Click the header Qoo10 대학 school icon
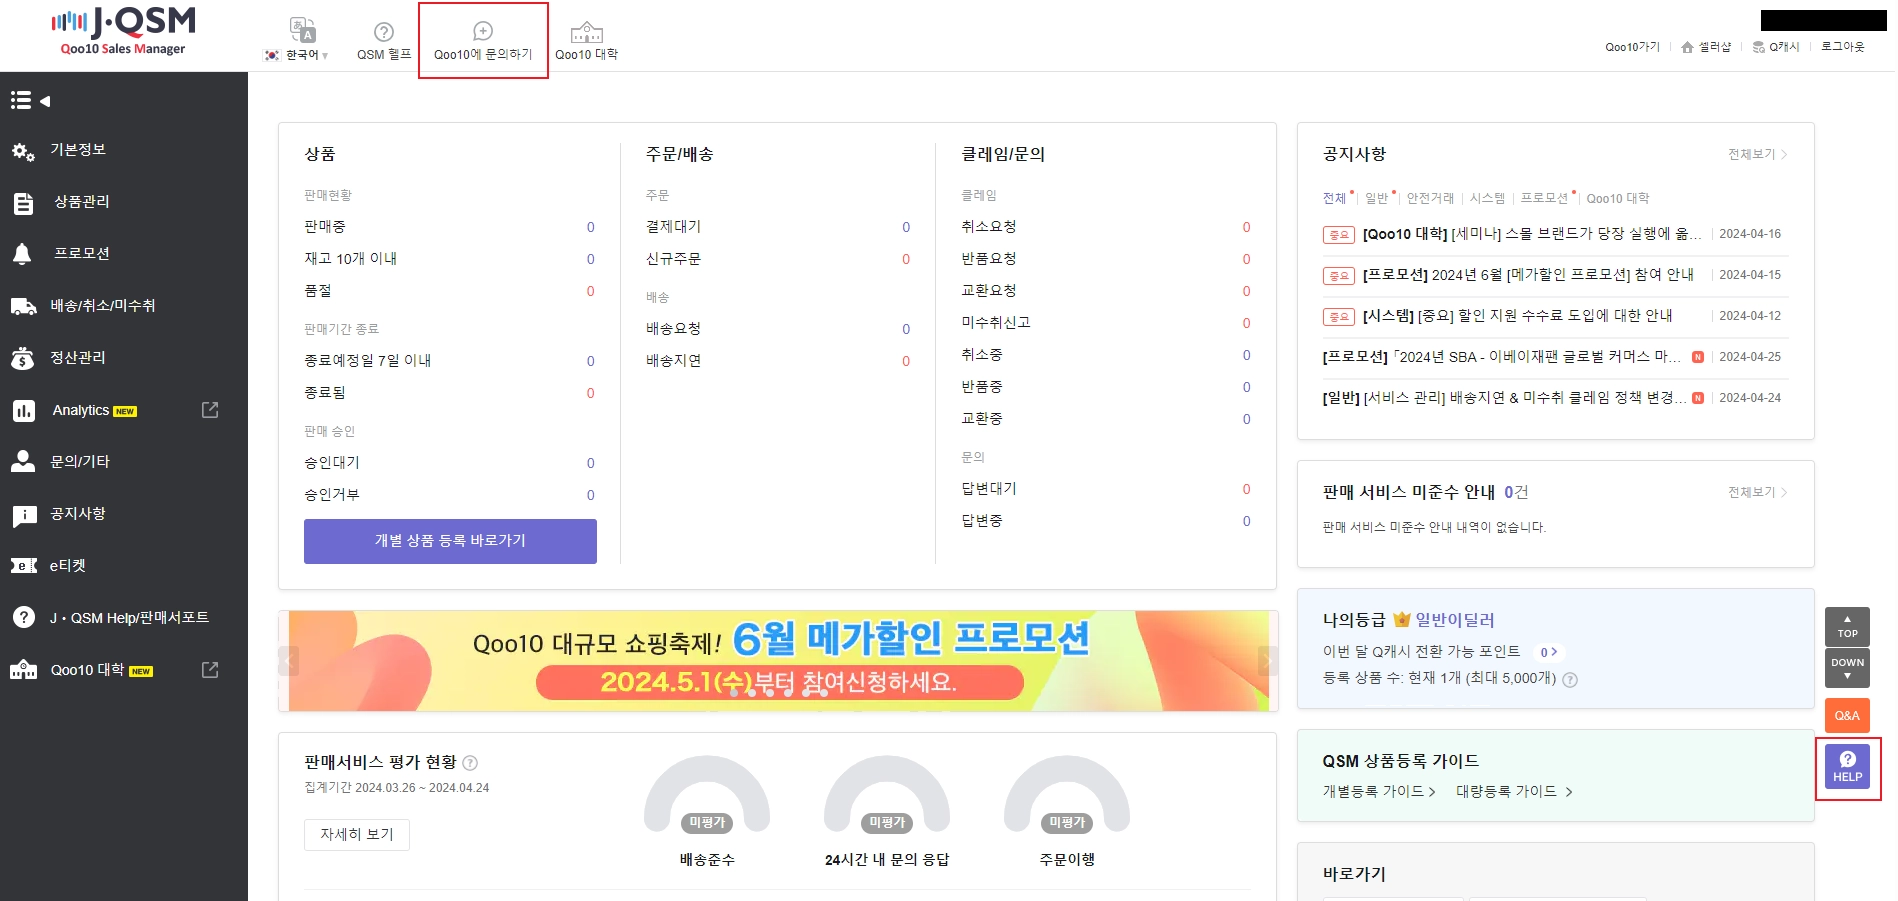 pyautogui.click(x=587, y=32)
